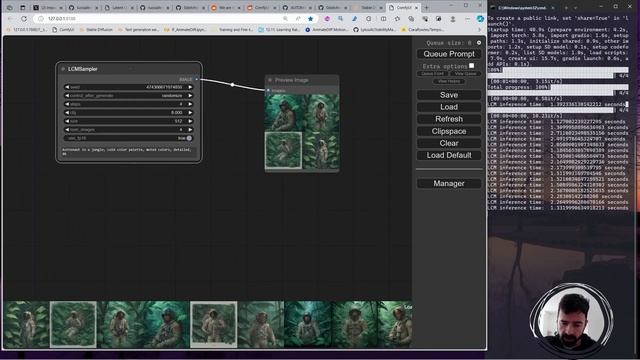Select the white-bordered image in Preview Image node
The height and width of the screenshot is (360, 640).
283,150
